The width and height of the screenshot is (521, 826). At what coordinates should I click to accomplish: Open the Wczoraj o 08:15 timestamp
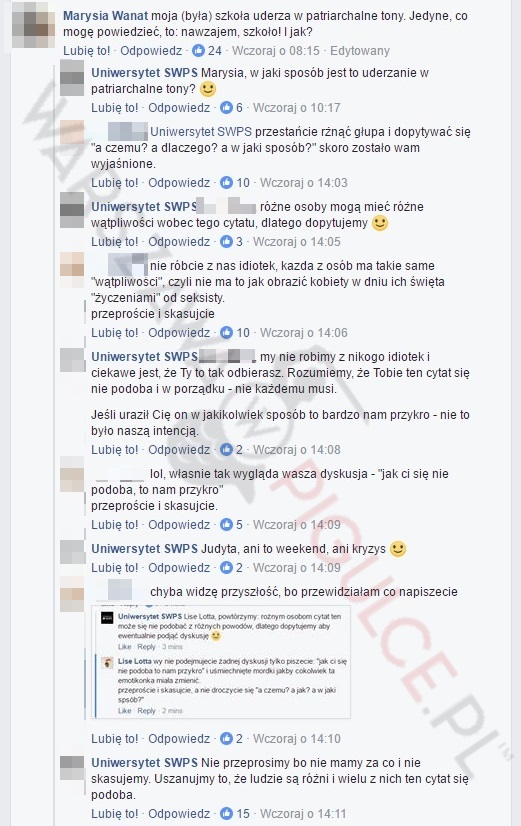pyautogui.click(x=276, y=51)
